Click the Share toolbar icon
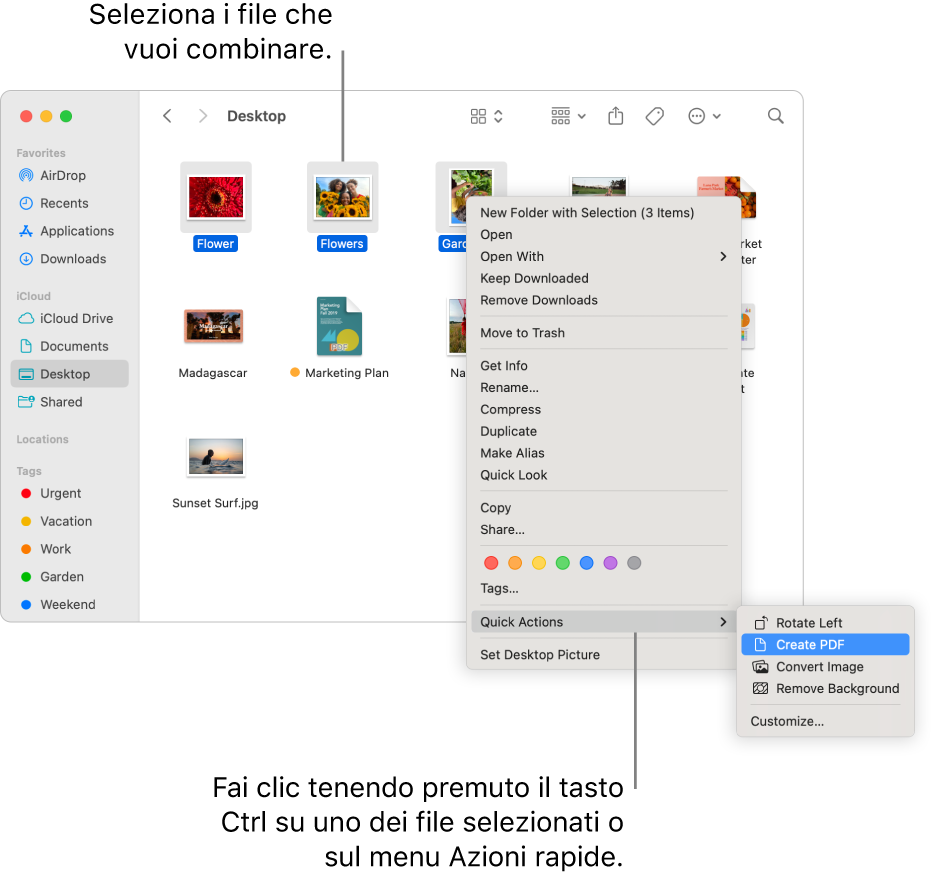Screen dimensions: 934x878 (x=615, y=116)
